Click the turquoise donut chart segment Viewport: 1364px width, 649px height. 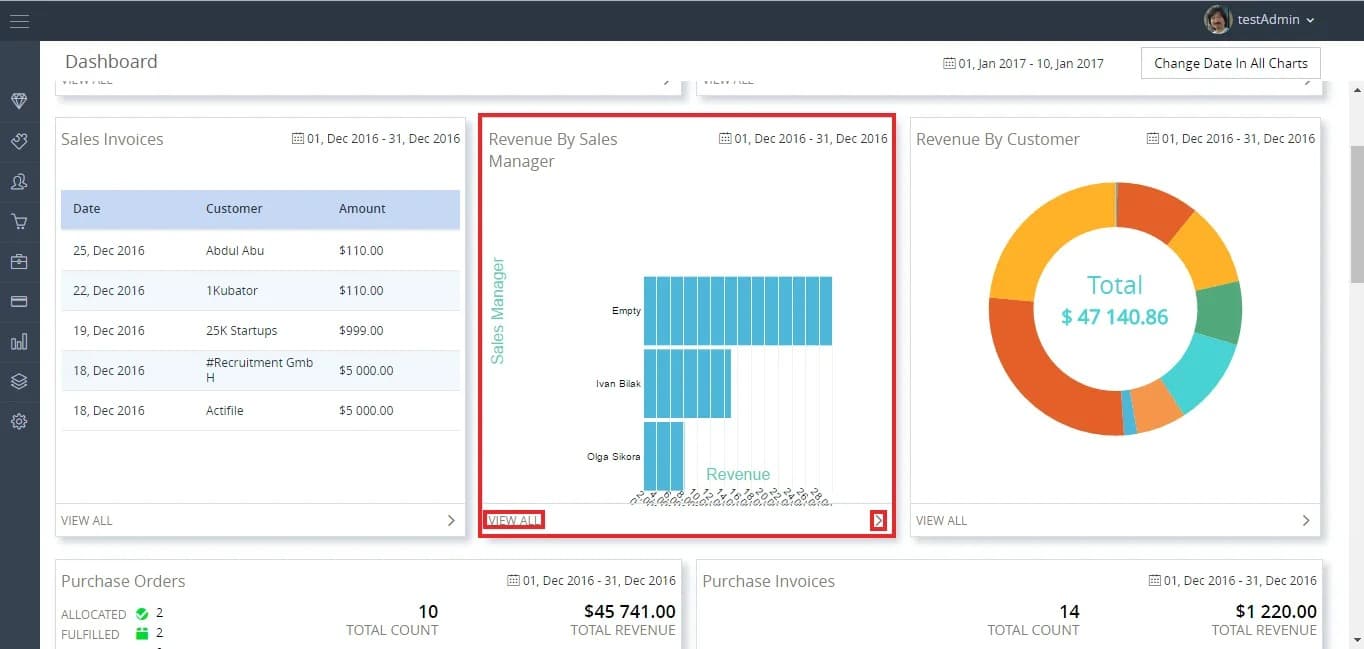coord(1201,371)
